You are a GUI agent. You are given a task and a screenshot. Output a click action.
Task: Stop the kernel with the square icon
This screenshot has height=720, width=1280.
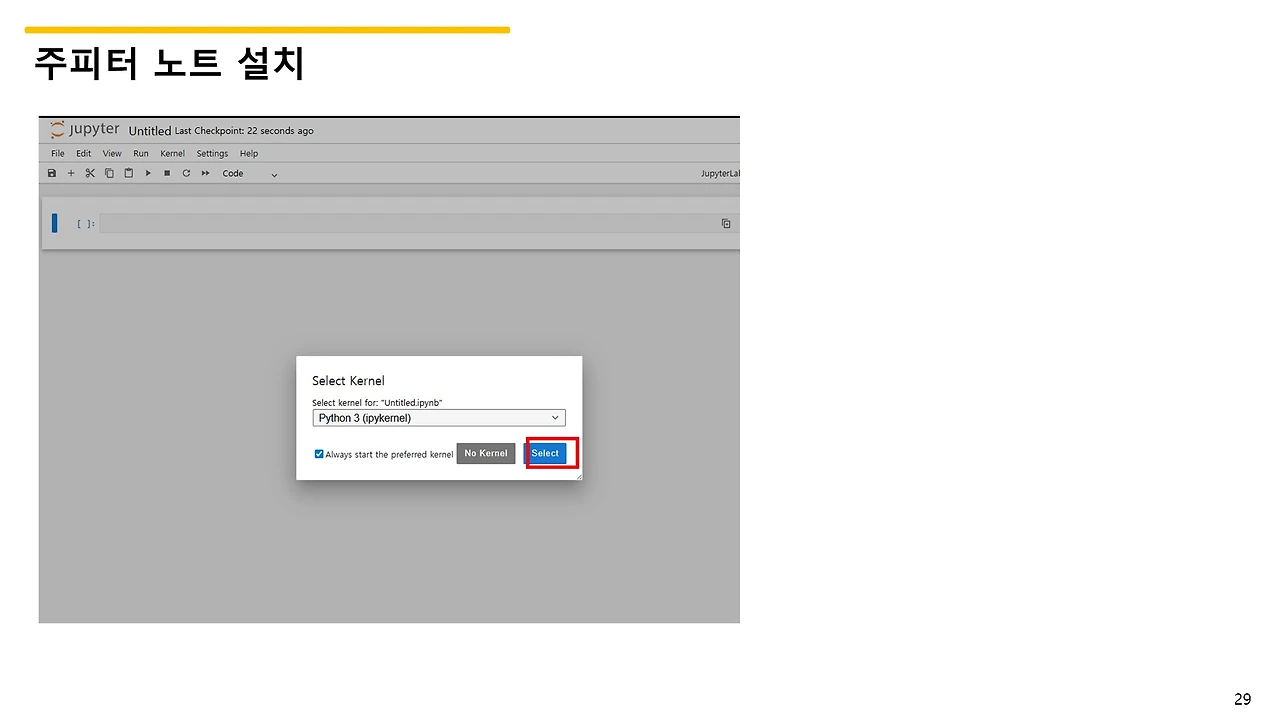tap(167, 173)
